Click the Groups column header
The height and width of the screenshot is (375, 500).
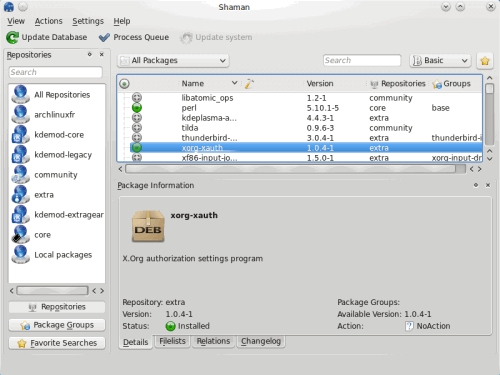(x=452, y=84)
